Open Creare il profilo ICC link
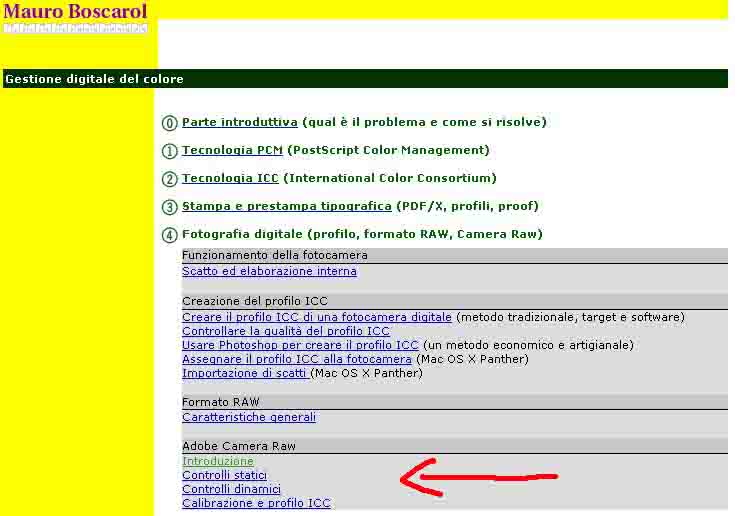Screen dimensions: 735x516 [x=316, y=317]
